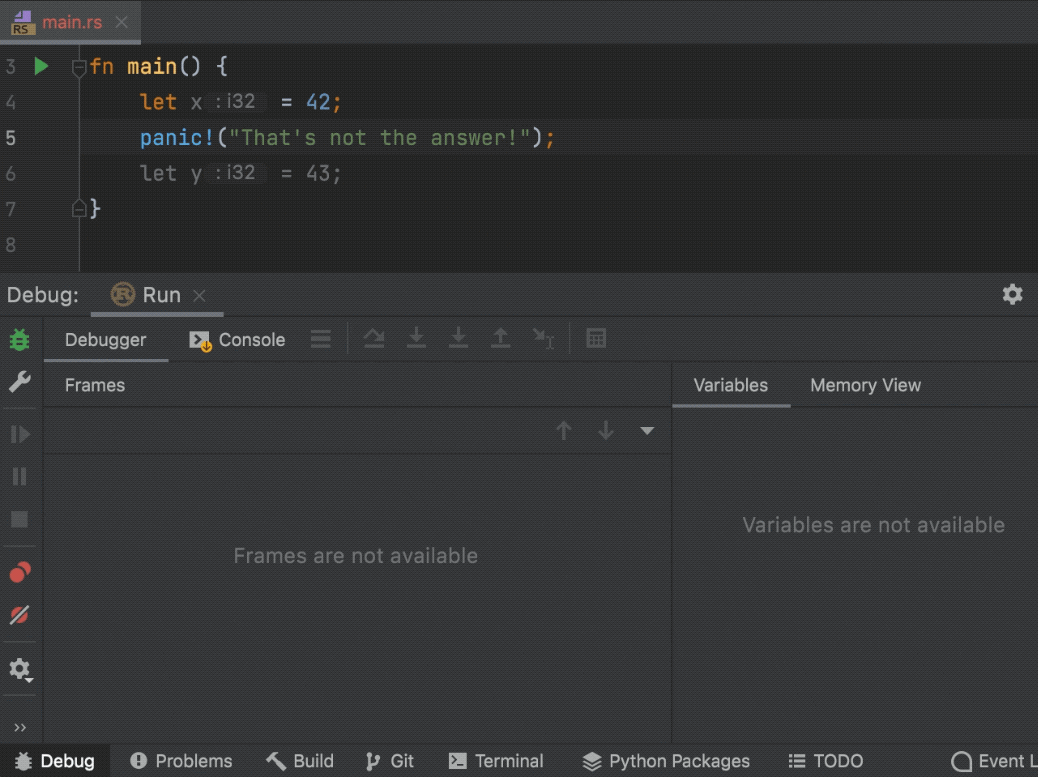The image size is (1038, 777).
Task: Step over the current line
Action: [374, 338]
